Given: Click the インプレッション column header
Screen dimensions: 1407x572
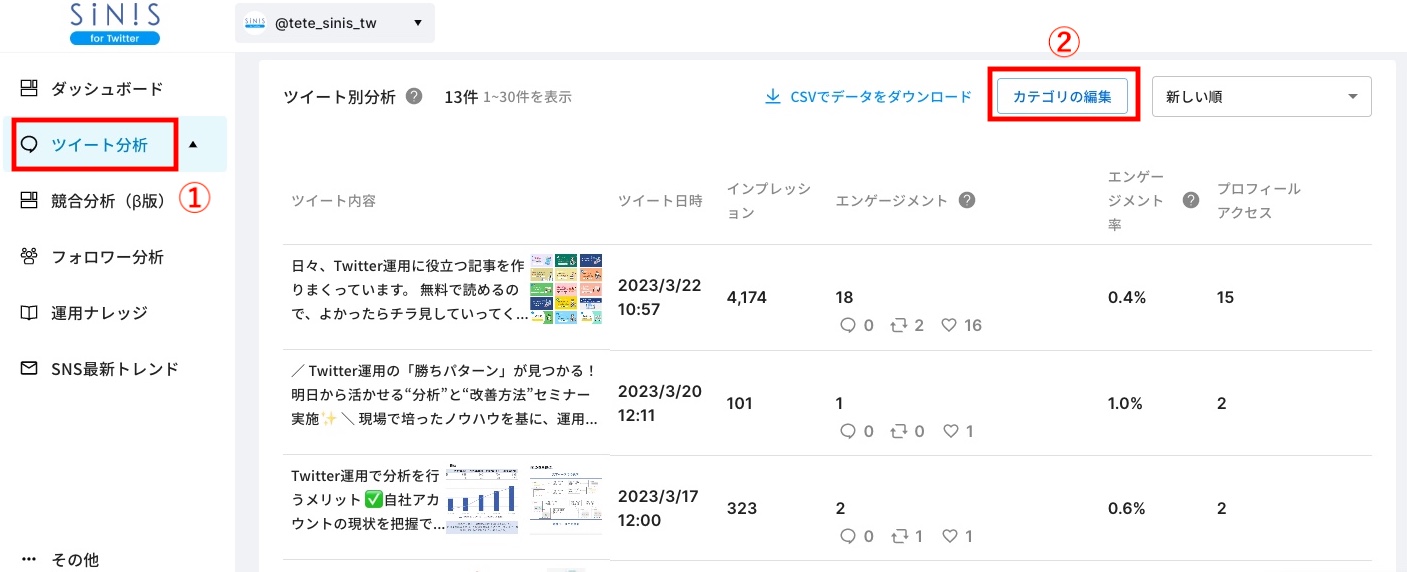Looking at the screenshot, I should (768, 201).
